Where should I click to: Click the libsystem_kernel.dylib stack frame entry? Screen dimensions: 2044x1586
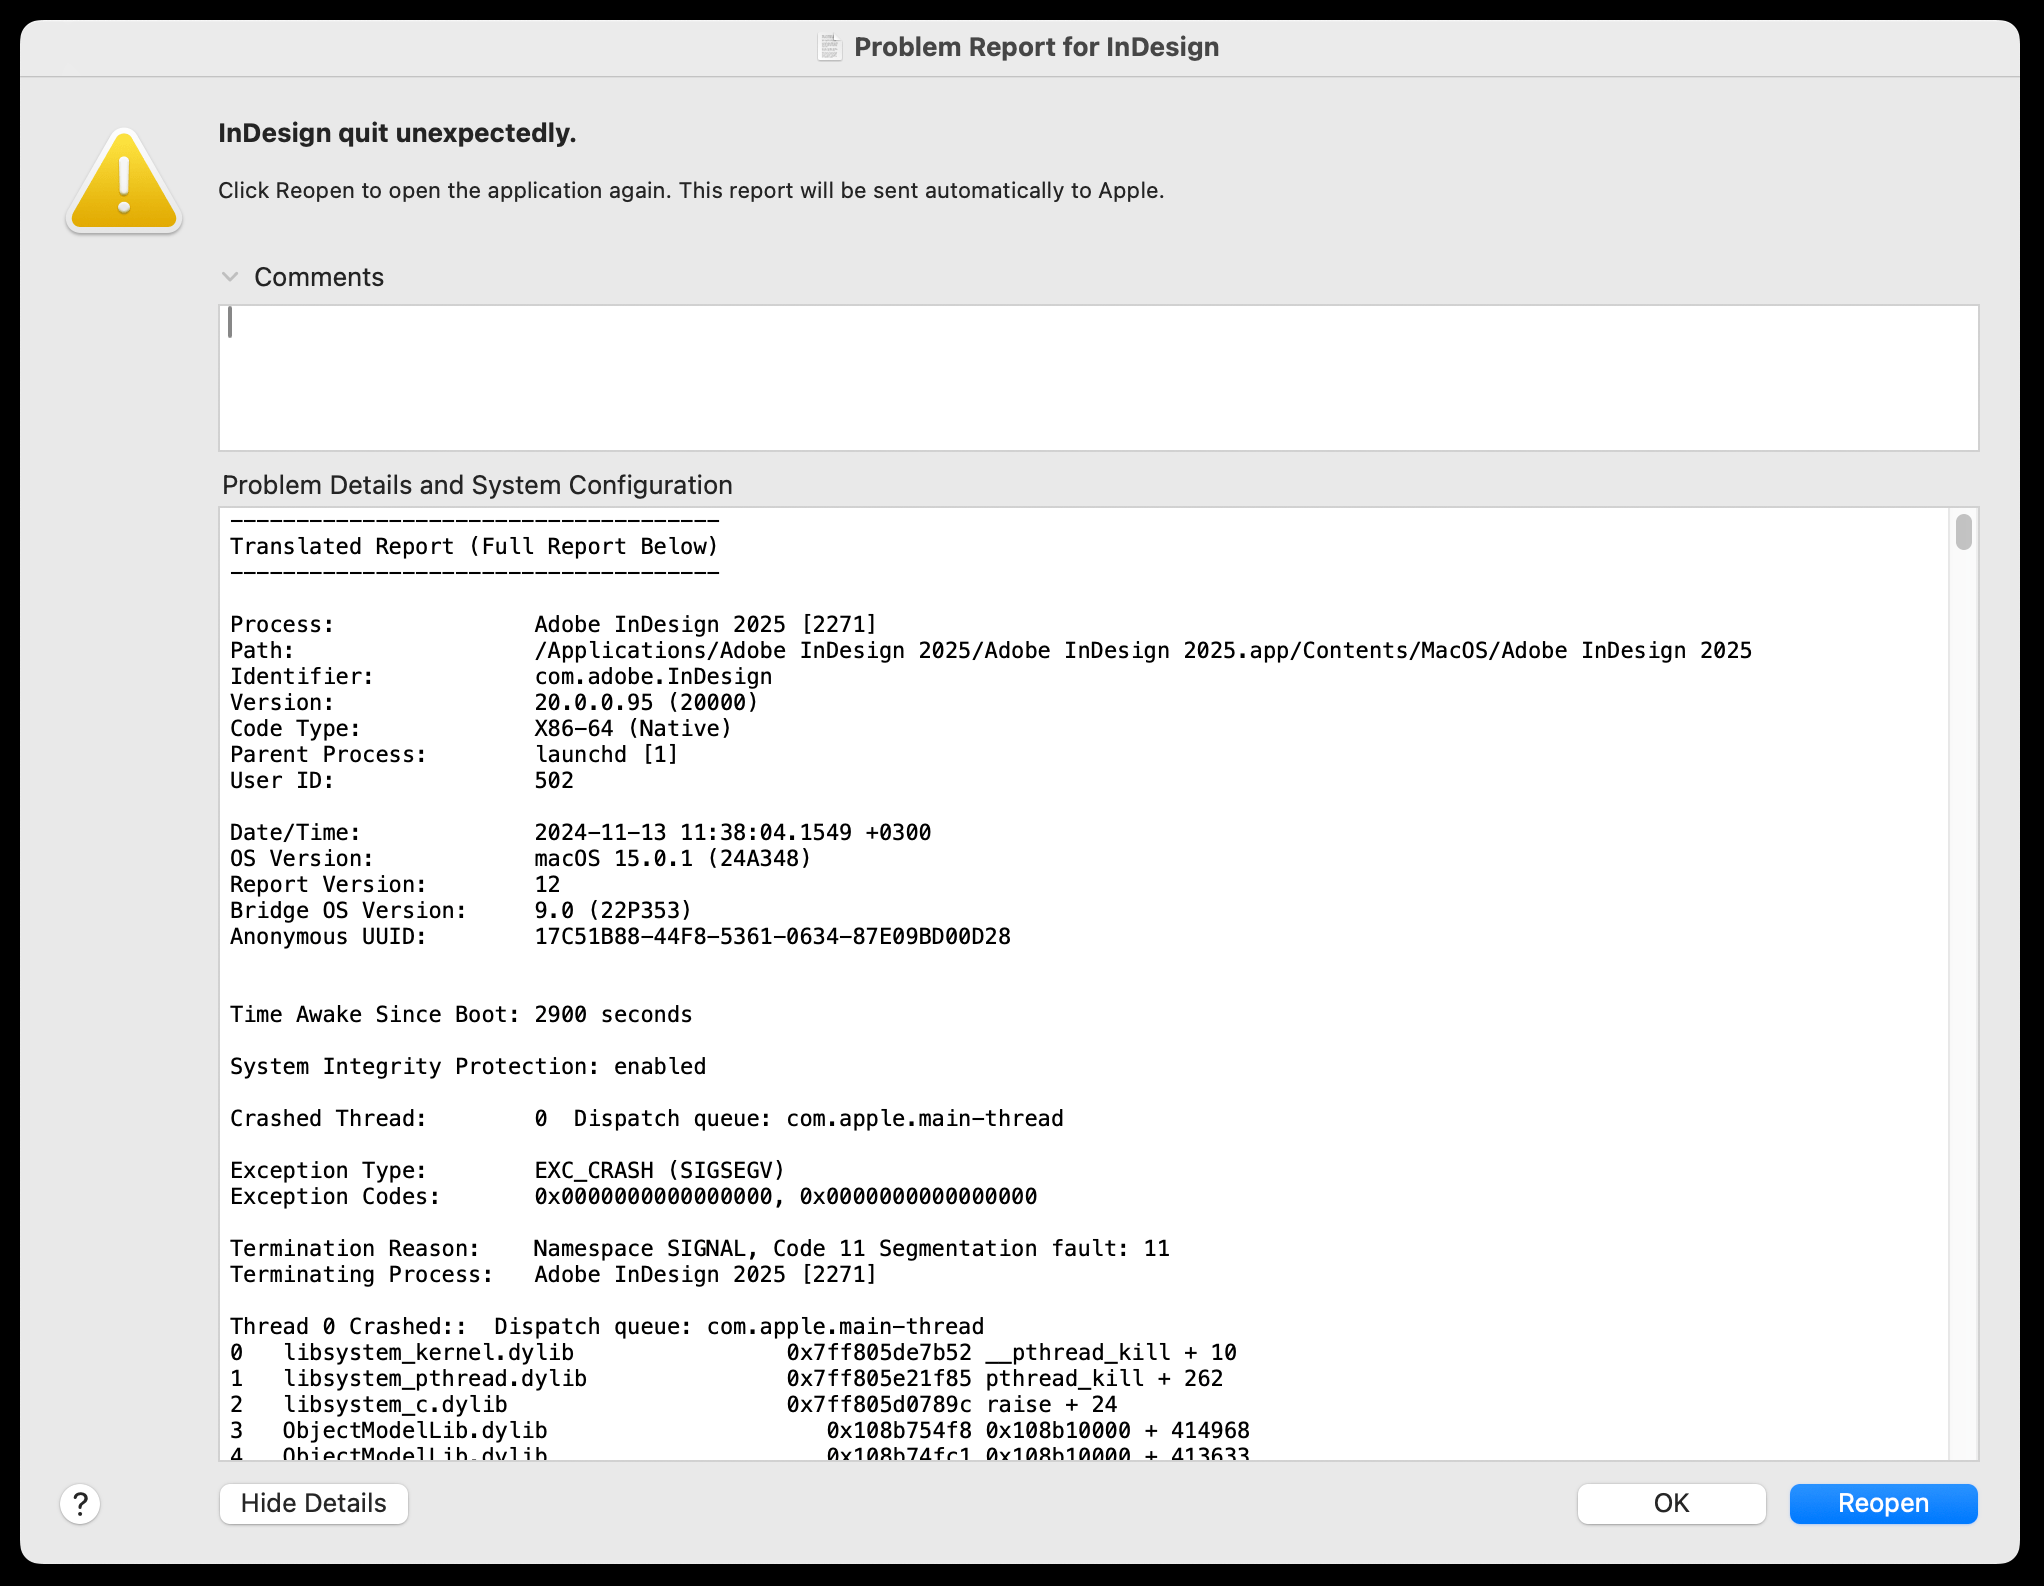(430, 1352)
